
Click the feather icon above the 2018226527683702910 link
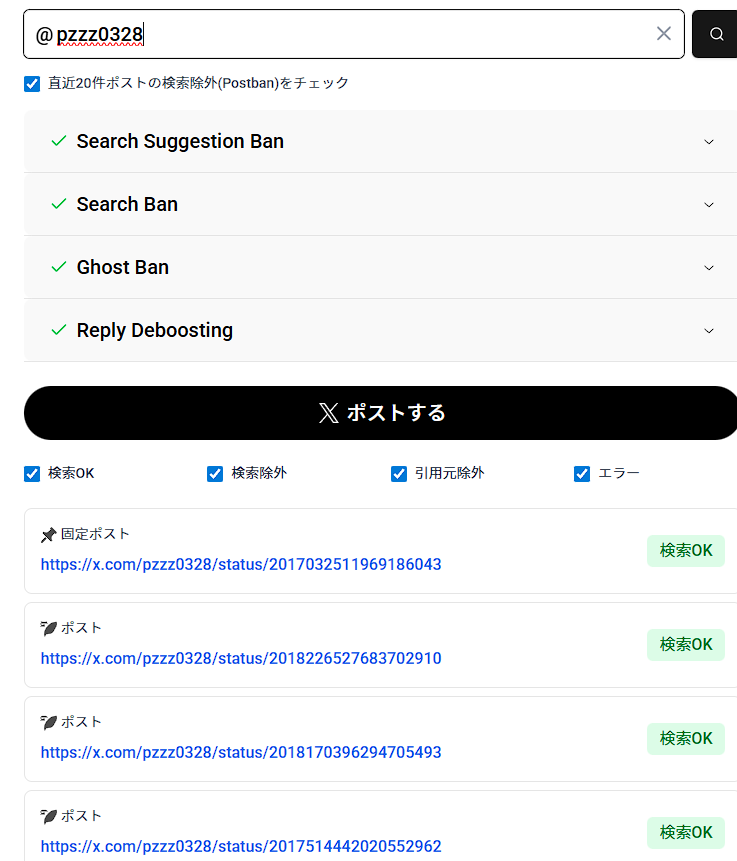click(x=48, y=628)
